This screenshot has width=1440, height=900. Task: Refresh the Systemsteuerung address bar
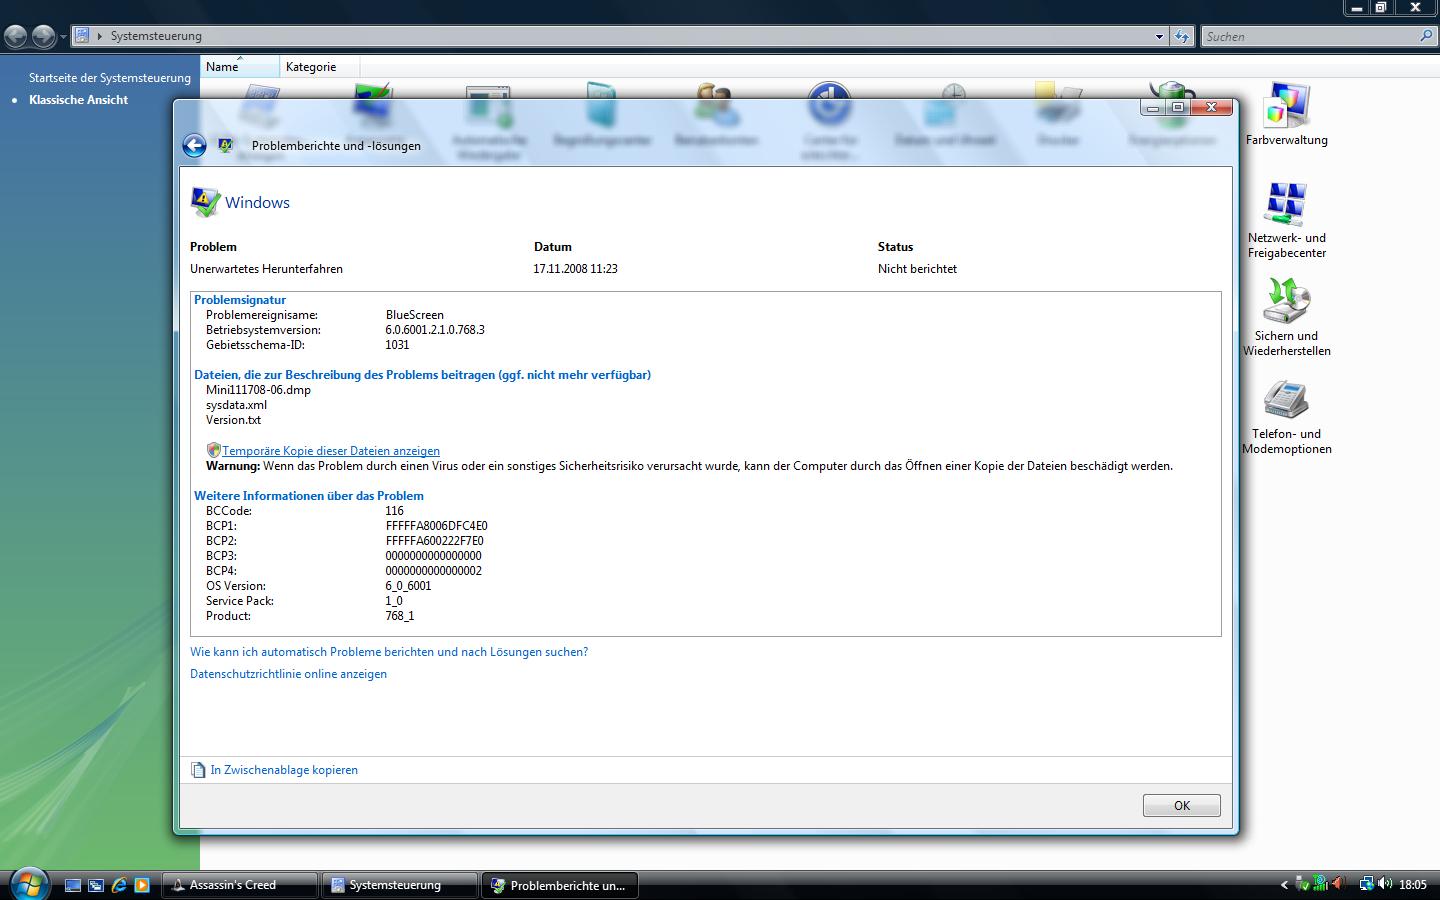1182,36
